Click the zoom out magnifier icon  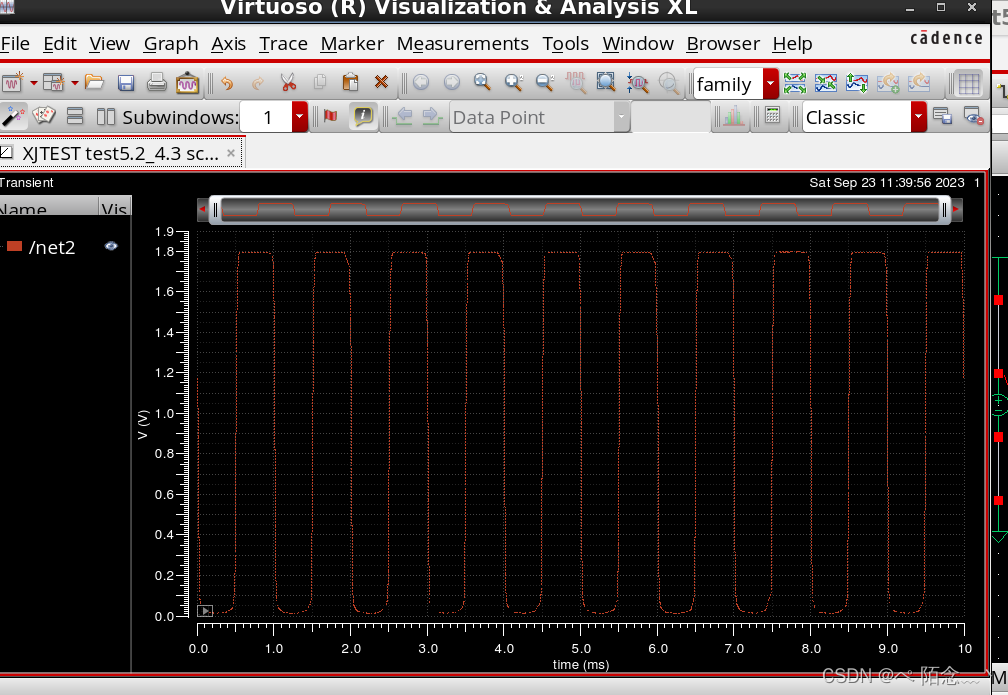544,82
